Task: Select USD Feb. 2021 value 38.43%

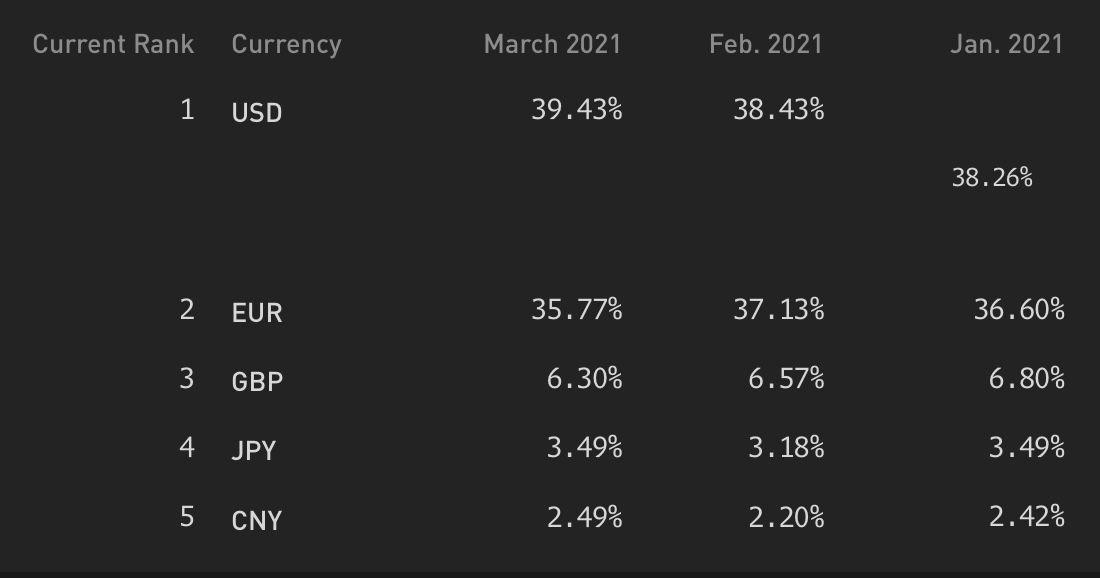Action: [779, 109]
